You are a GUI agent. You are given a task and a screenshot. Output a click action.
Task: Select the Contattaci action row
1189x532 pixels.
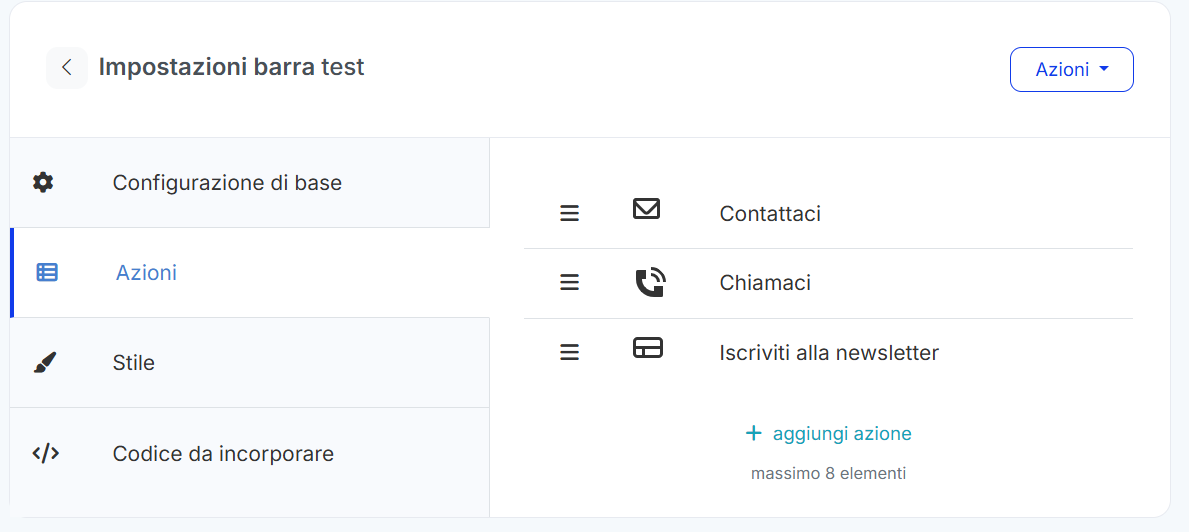pos(770,214)
